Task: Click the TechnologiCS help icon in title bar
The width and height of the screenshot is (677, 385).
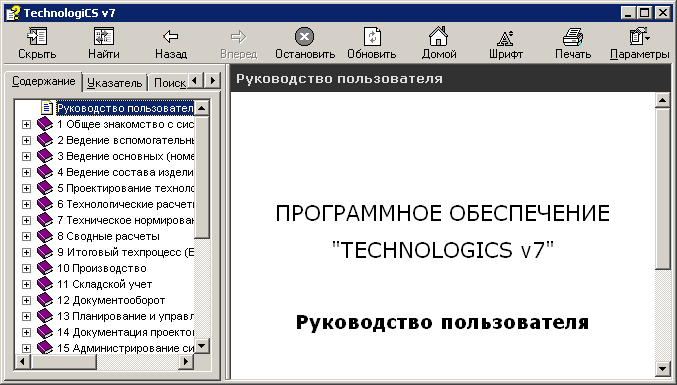Action: click(x=13, y=13)
